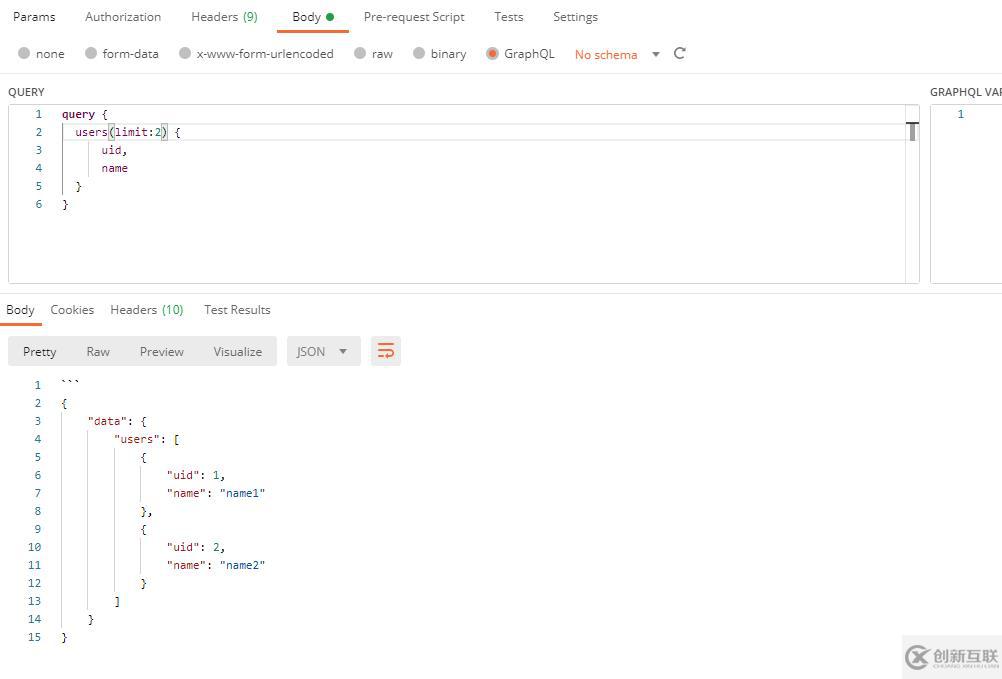Open the Test Results tab

pos(237,310)
